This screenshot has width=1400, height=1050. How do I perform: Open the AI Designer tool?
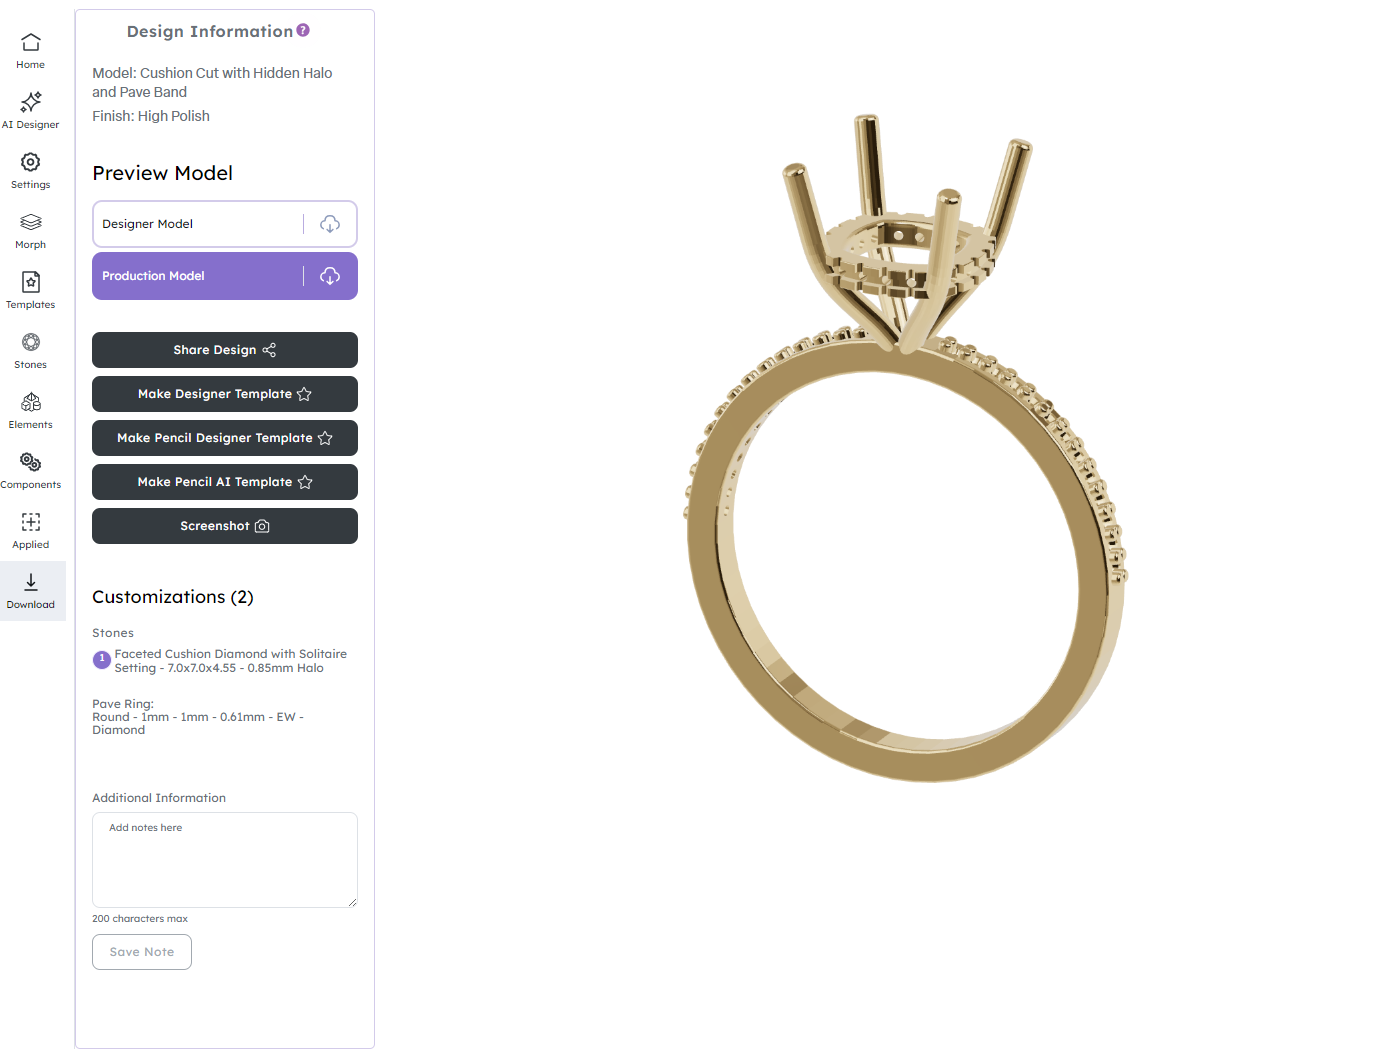click(x=31, y=111)
